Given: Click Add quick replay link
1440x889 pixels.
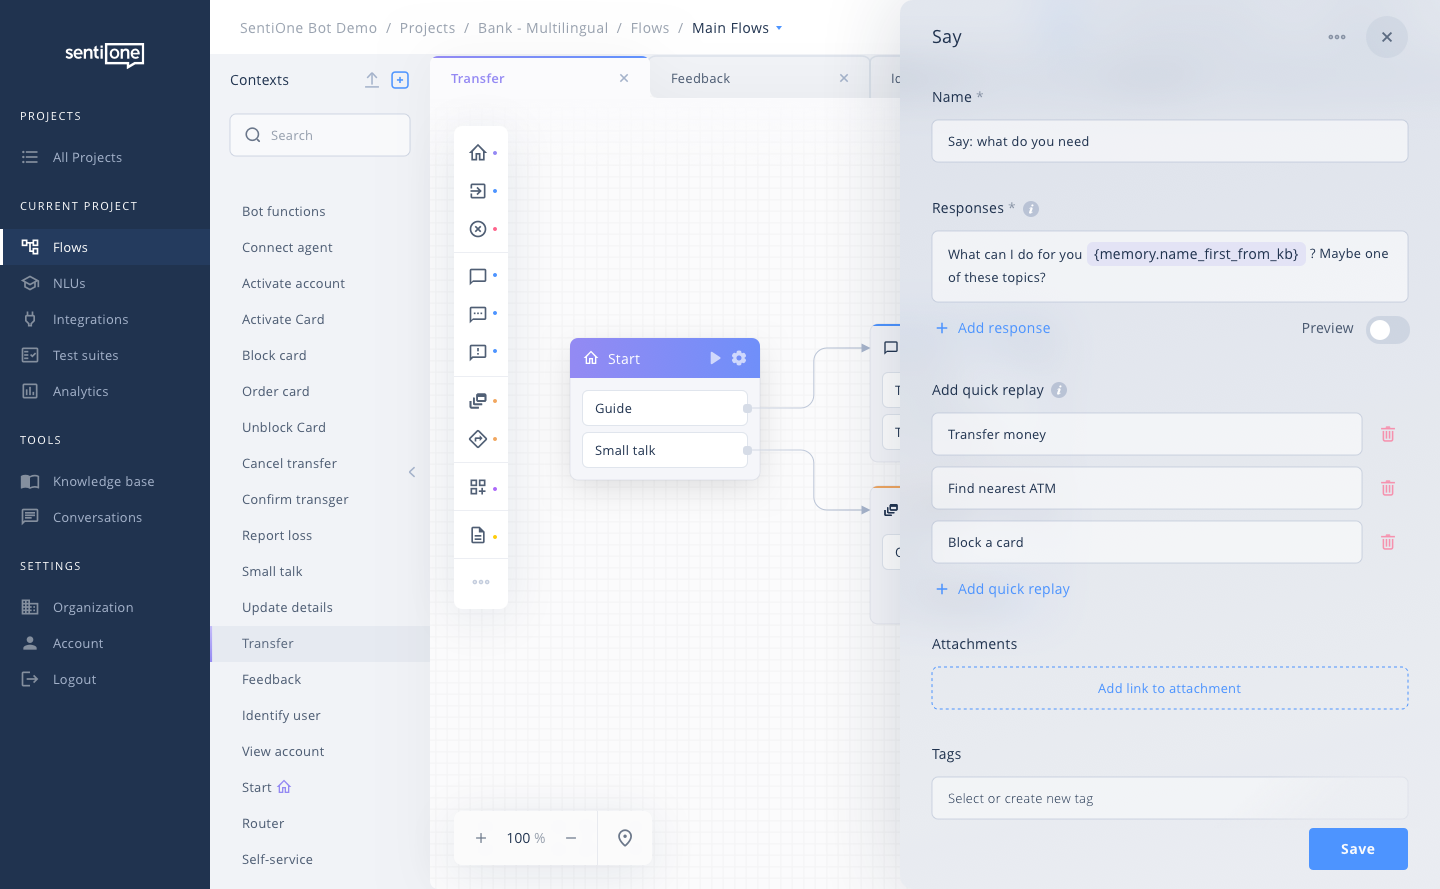Looking at the screenshot, I should pos(1013,589).
